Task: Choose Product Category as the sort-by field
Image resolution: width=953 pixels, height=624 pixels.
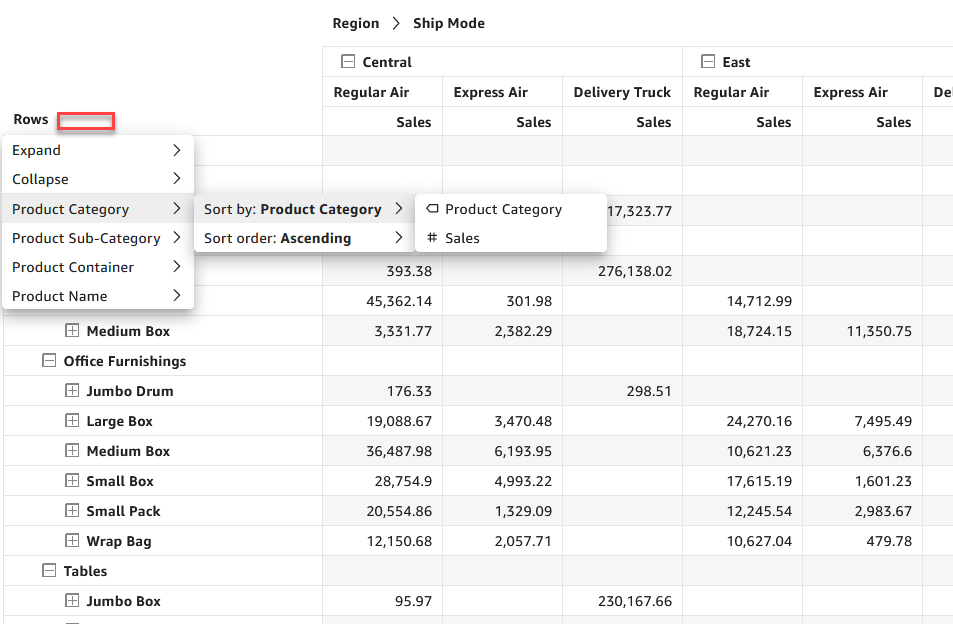Action: [503, 209]
